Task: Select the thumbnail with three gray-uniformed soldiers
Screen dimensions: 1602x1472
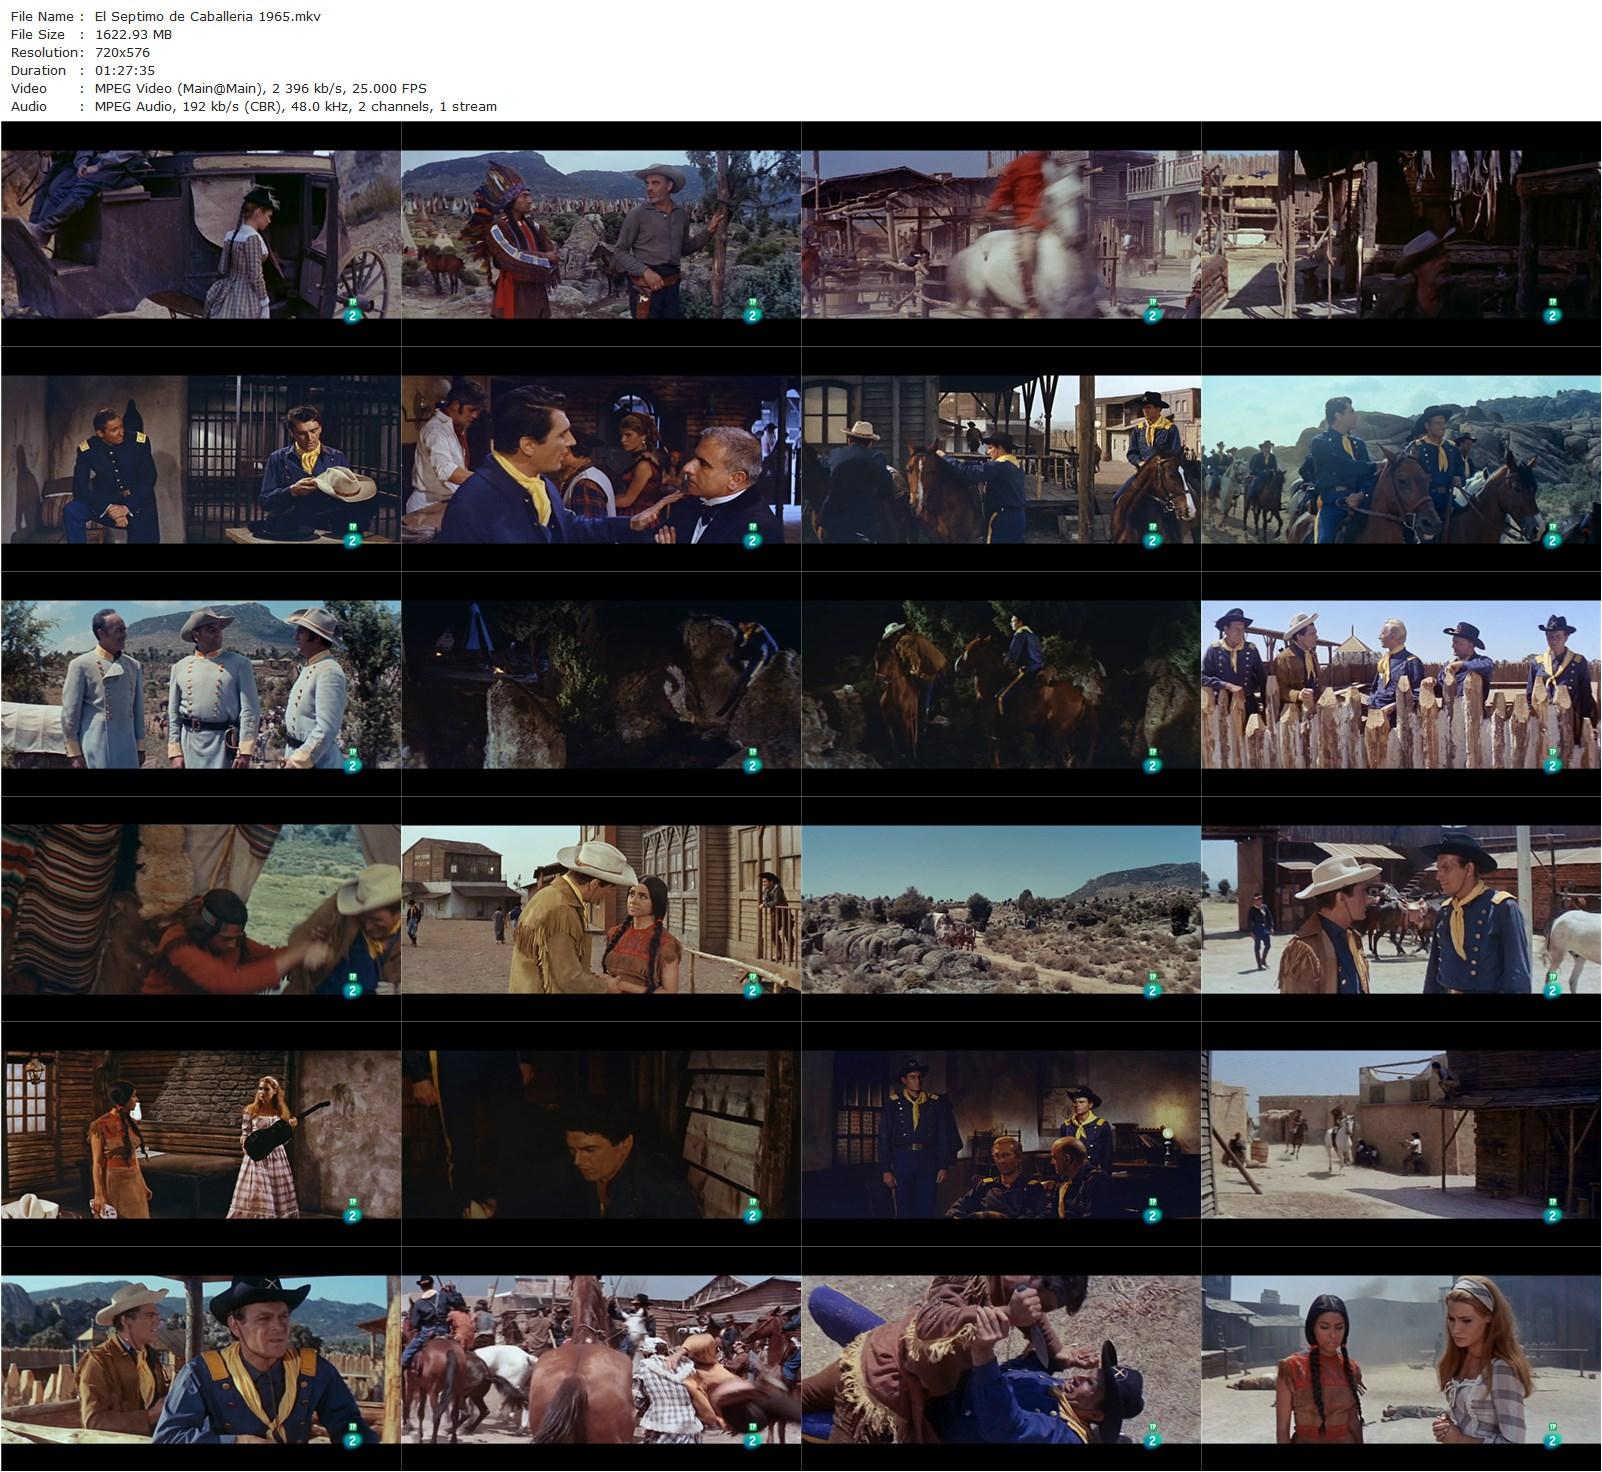Action: pos(200,685)
